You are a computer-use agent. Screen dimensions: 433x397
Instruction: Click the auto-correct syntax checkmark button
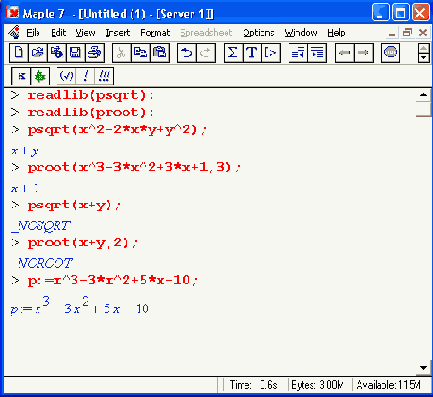(66, 76)
